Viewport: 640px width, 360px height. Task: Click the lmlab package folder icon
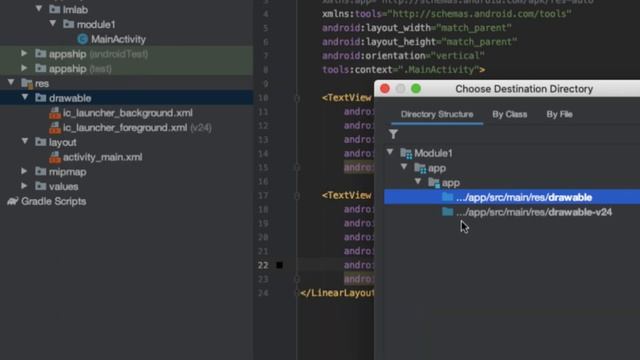pyautogui.click(x=55, y=9)
